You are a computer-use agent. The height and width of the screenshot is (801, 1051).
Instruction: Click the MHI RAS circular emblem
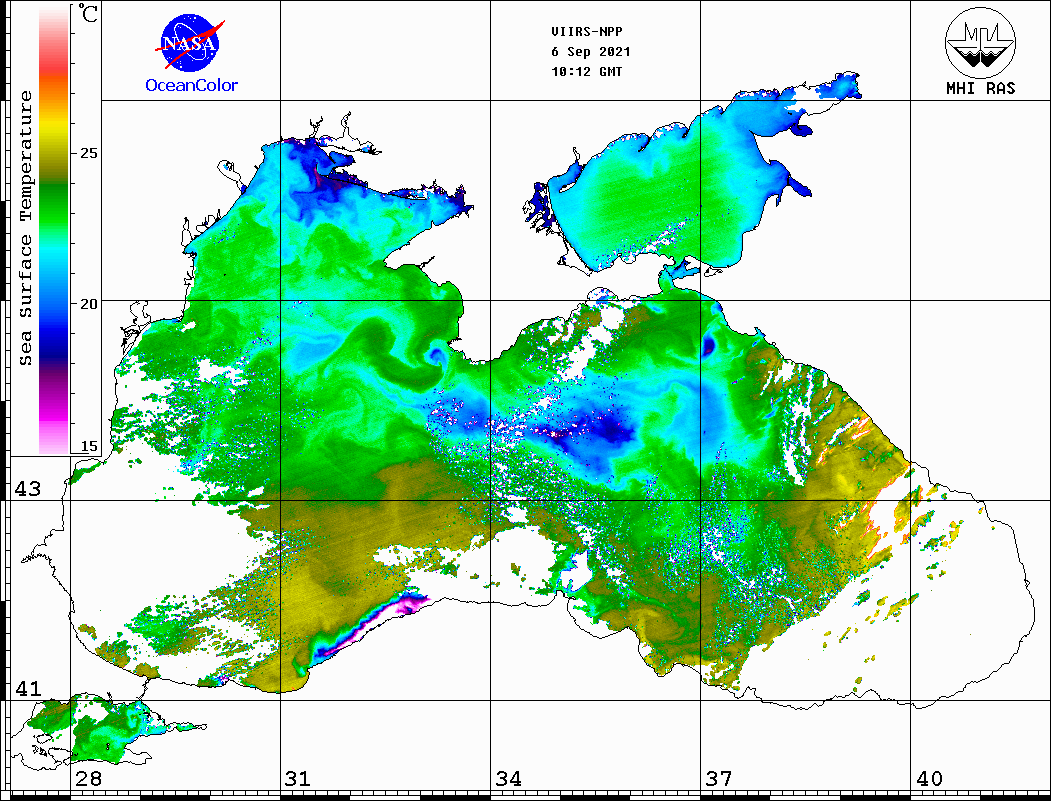point(980,42)
